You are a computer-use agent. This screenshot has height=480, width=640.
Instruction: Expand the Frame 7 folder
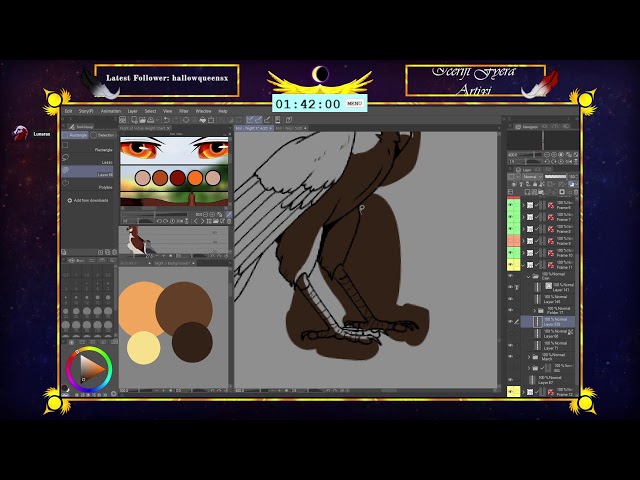pyautogui.click(x=524, y=217)
